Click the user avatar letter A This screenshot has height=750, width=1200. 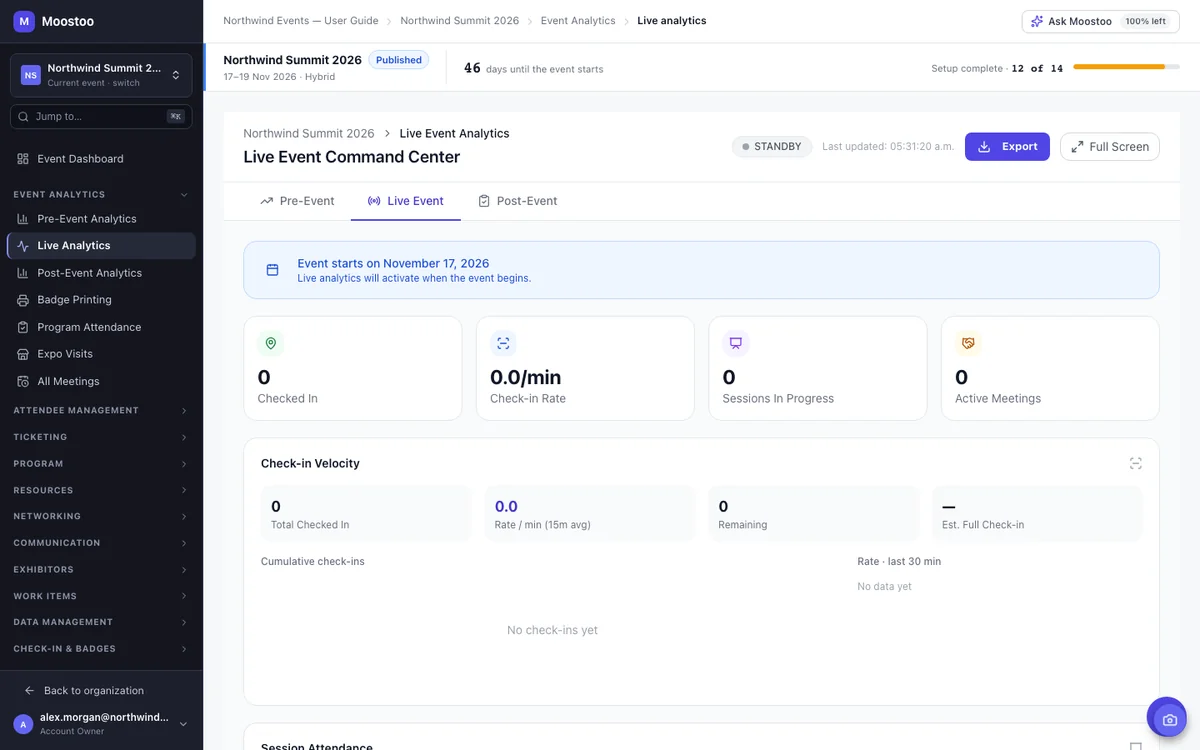(x=23, y=724)
